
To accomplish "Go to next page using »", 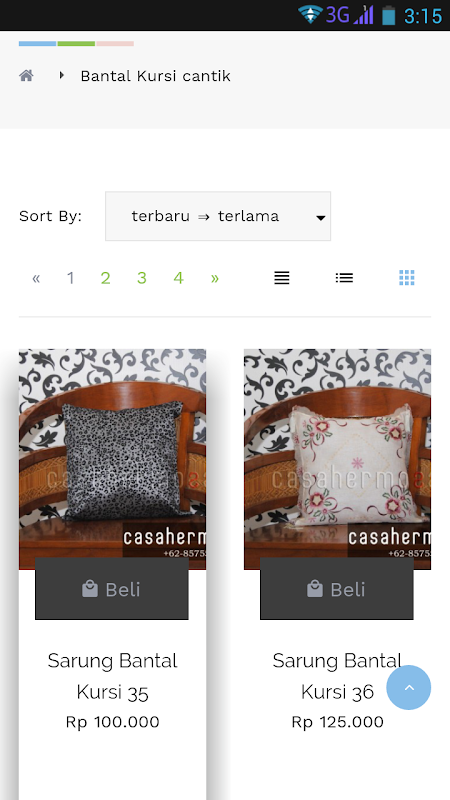I will click(215, 278).
